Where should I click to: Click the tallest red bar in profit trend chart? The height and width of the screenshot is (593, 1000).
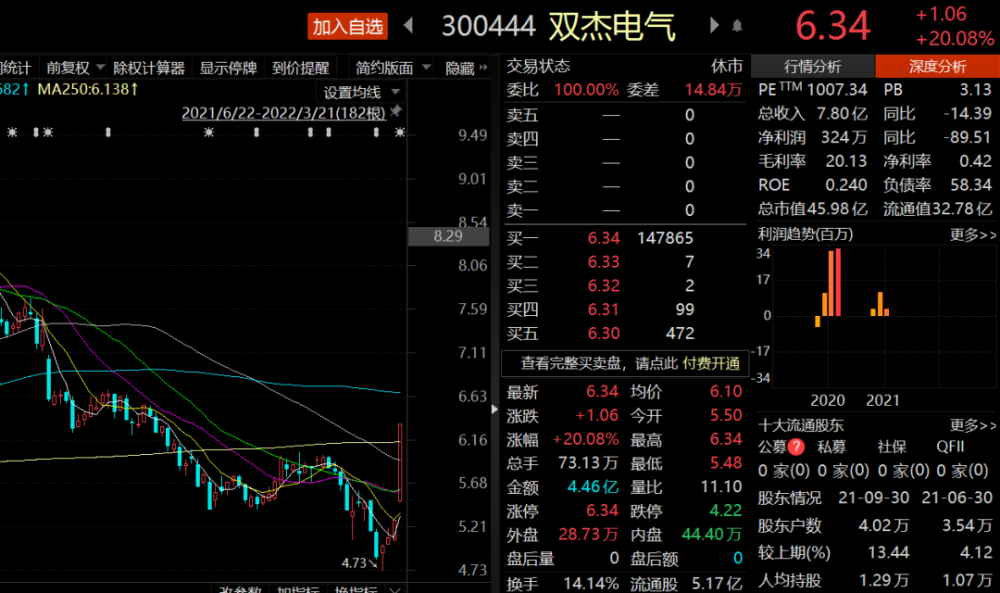click(x=837, y=282)
